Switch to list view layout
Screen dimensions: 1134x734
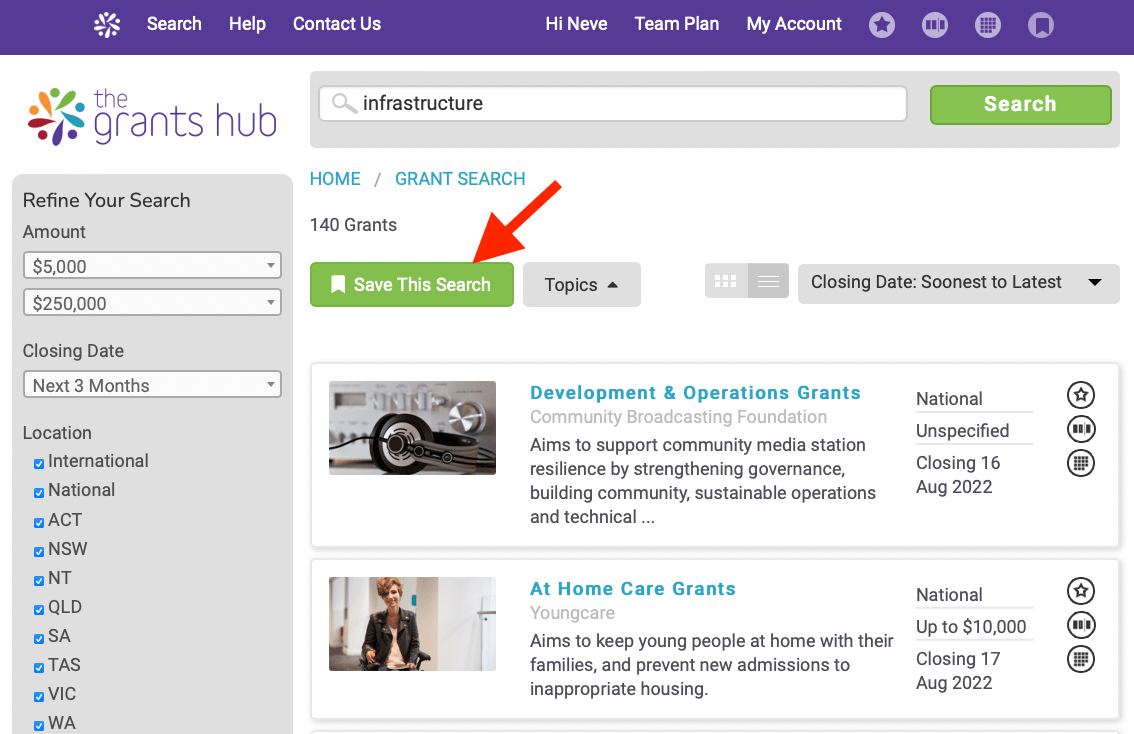[x=768, y=282]
